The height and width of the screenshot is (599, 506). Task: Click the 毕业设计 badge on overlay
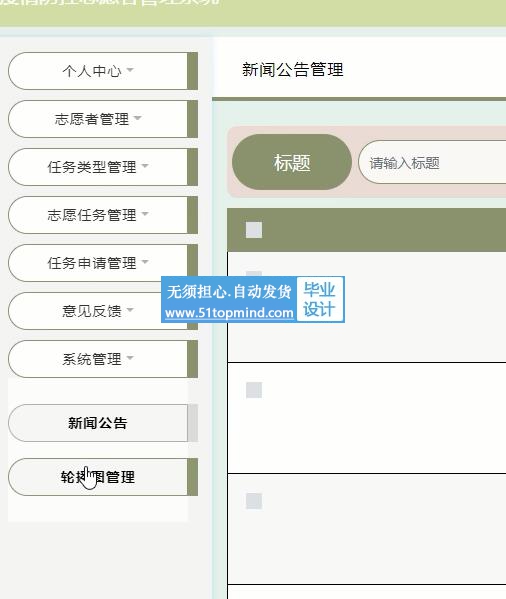(320, 300)
